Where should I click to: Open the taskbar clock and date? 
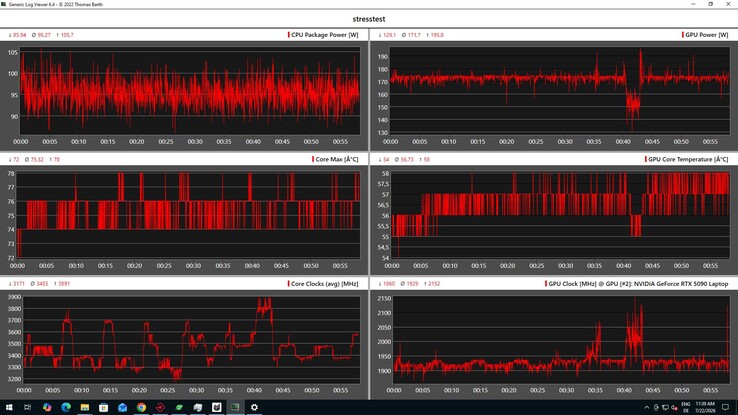(705, 407)
